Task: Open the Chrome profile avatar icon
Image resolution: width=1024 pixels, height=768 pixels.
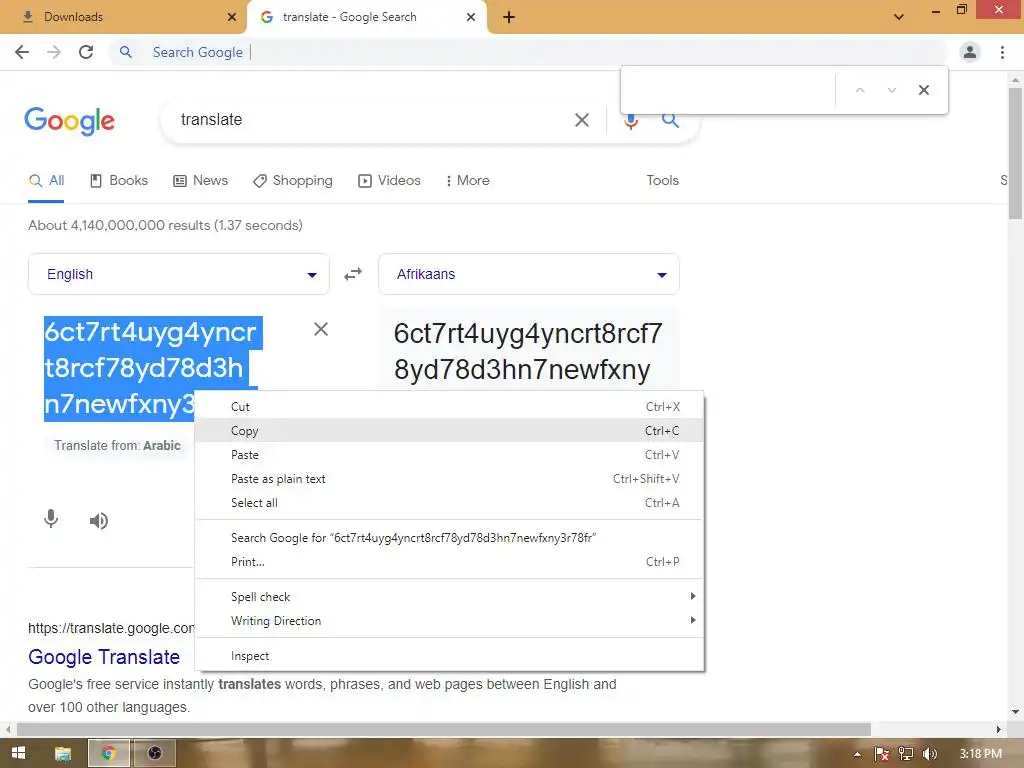Action: pos(970,52)
